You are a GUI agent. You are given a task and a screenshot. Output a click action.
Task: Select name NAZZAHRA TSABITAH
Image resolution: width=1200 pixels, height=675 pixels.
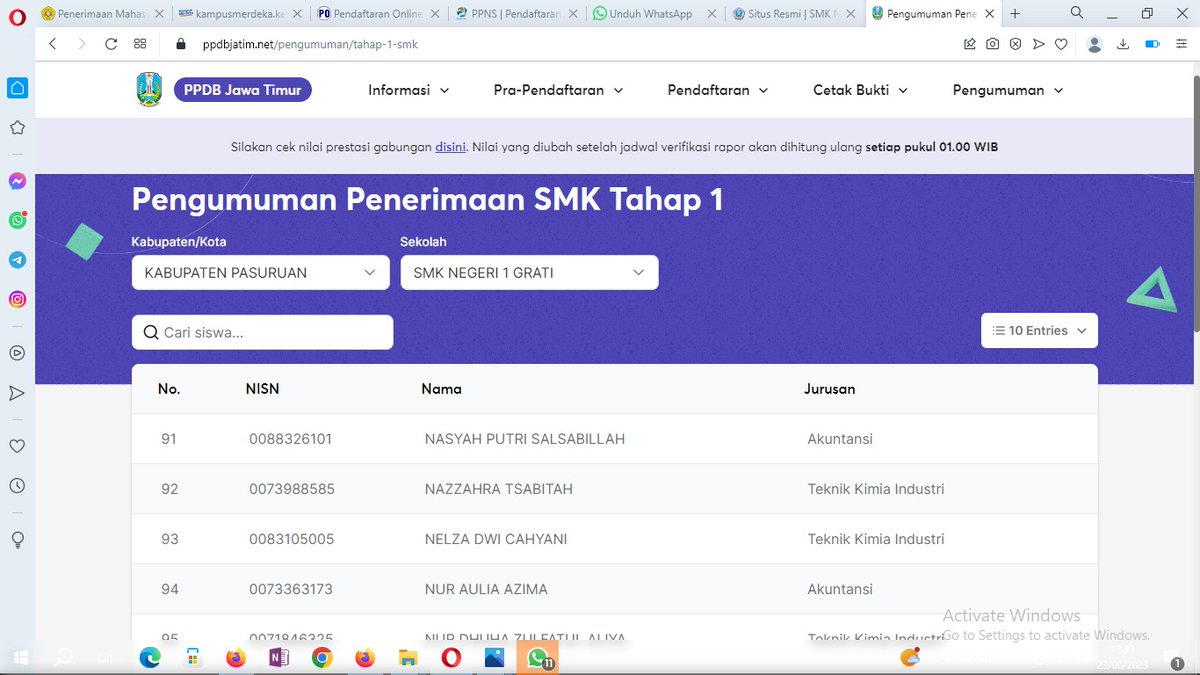click(x=499, y=489)
